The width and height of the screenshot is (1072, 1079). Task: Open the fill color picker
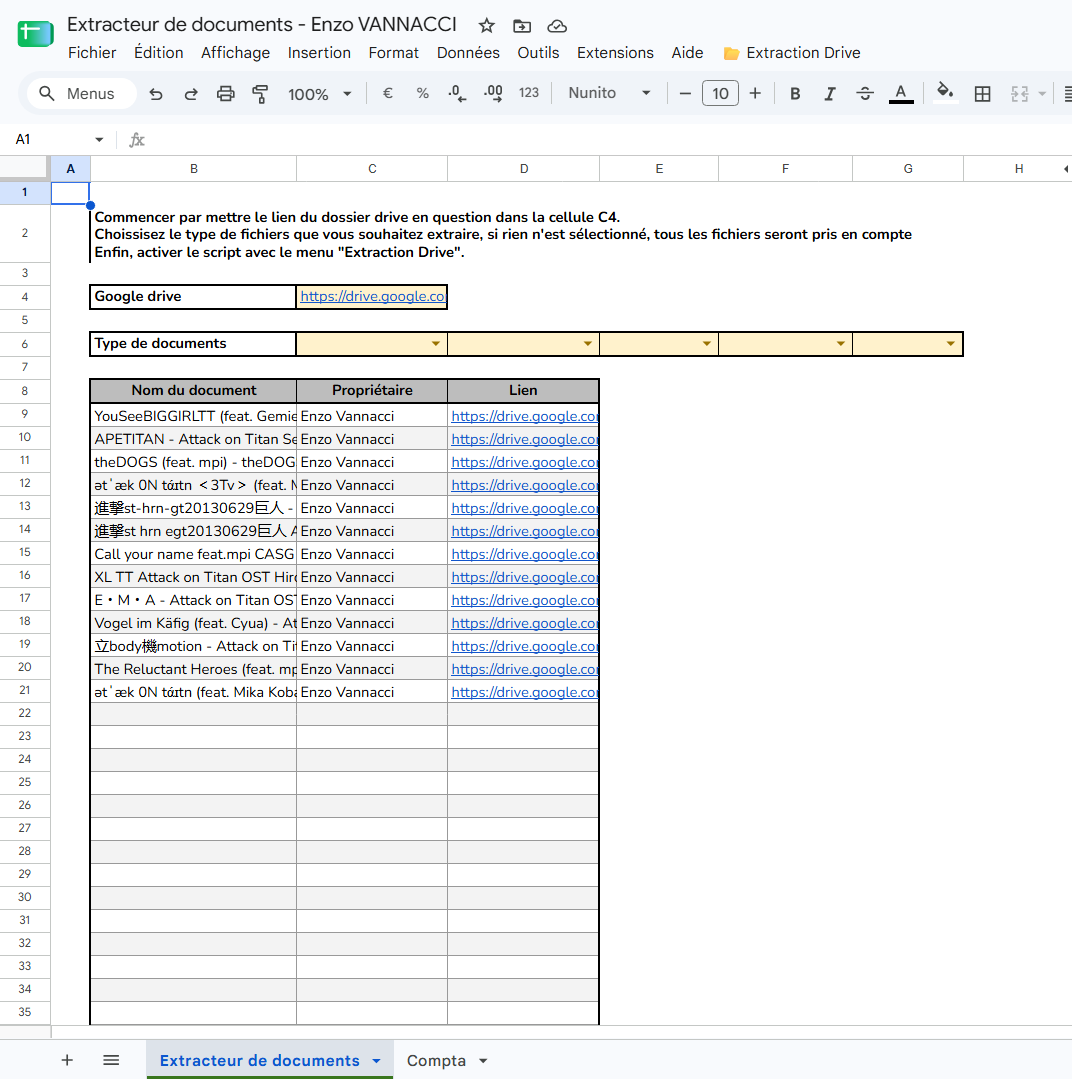point(945,92)
